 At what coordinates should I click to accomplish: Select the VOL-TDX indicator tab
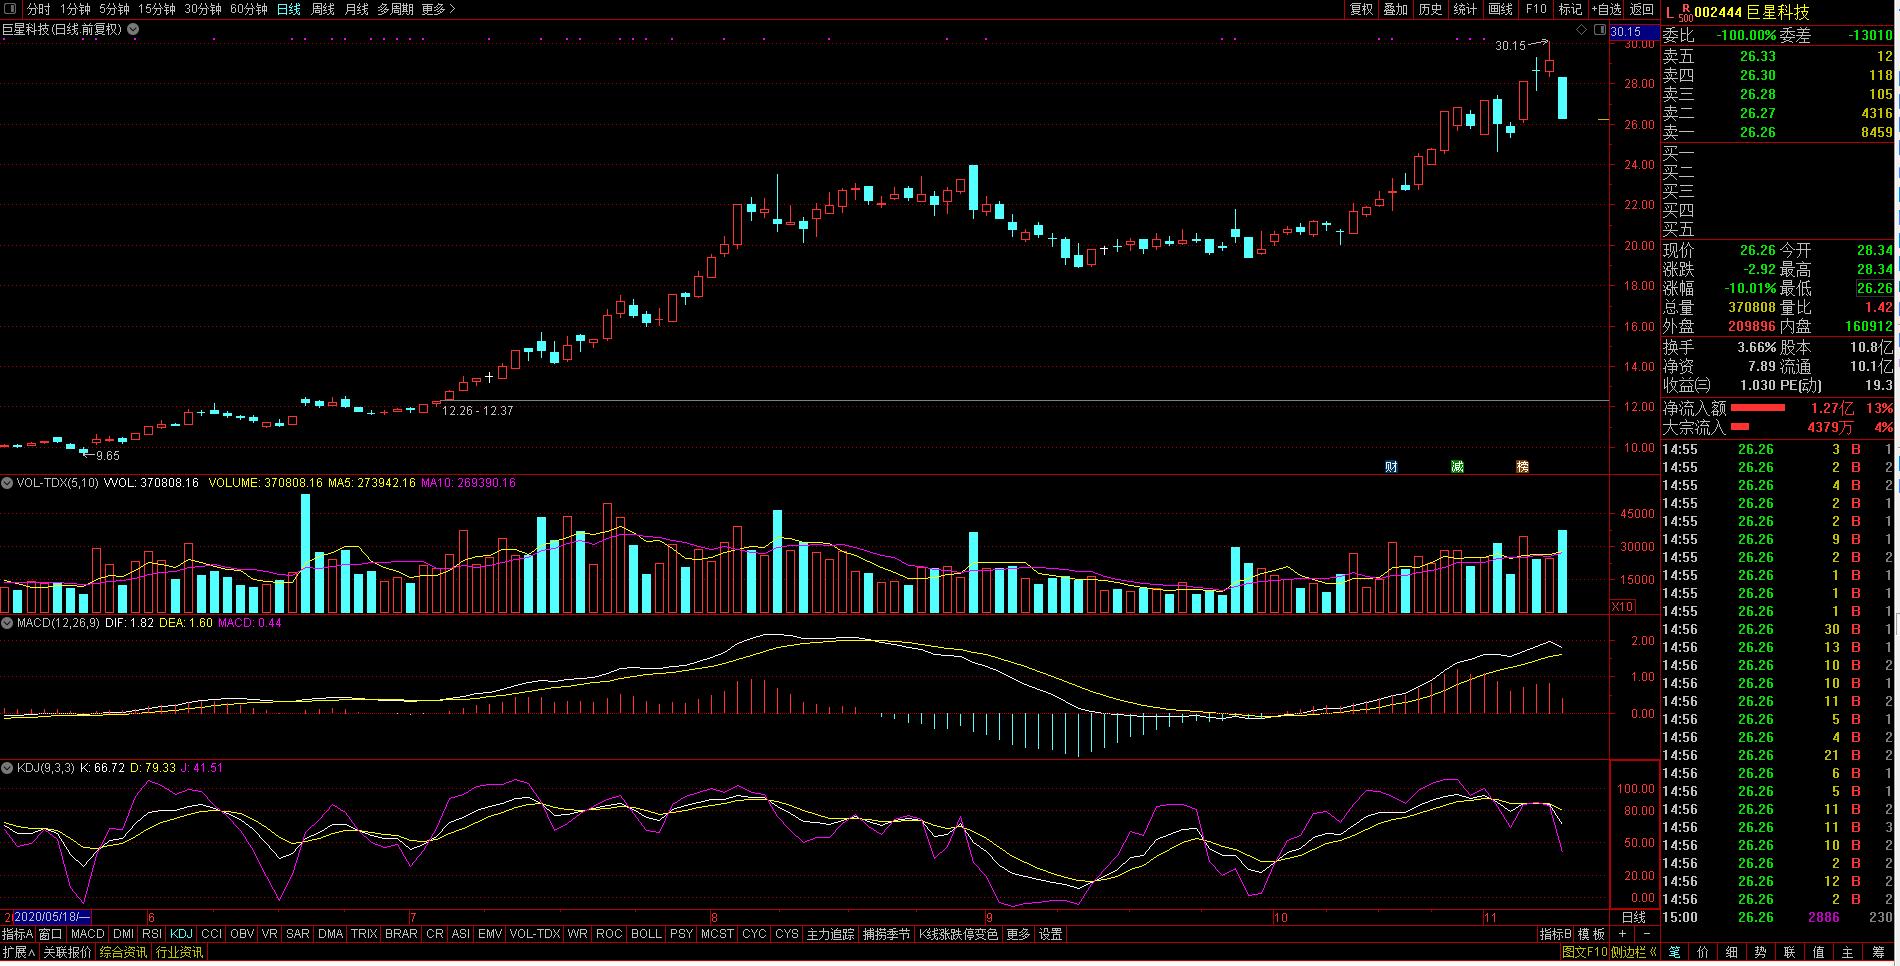pyautogui.click(x=535, y=934)
